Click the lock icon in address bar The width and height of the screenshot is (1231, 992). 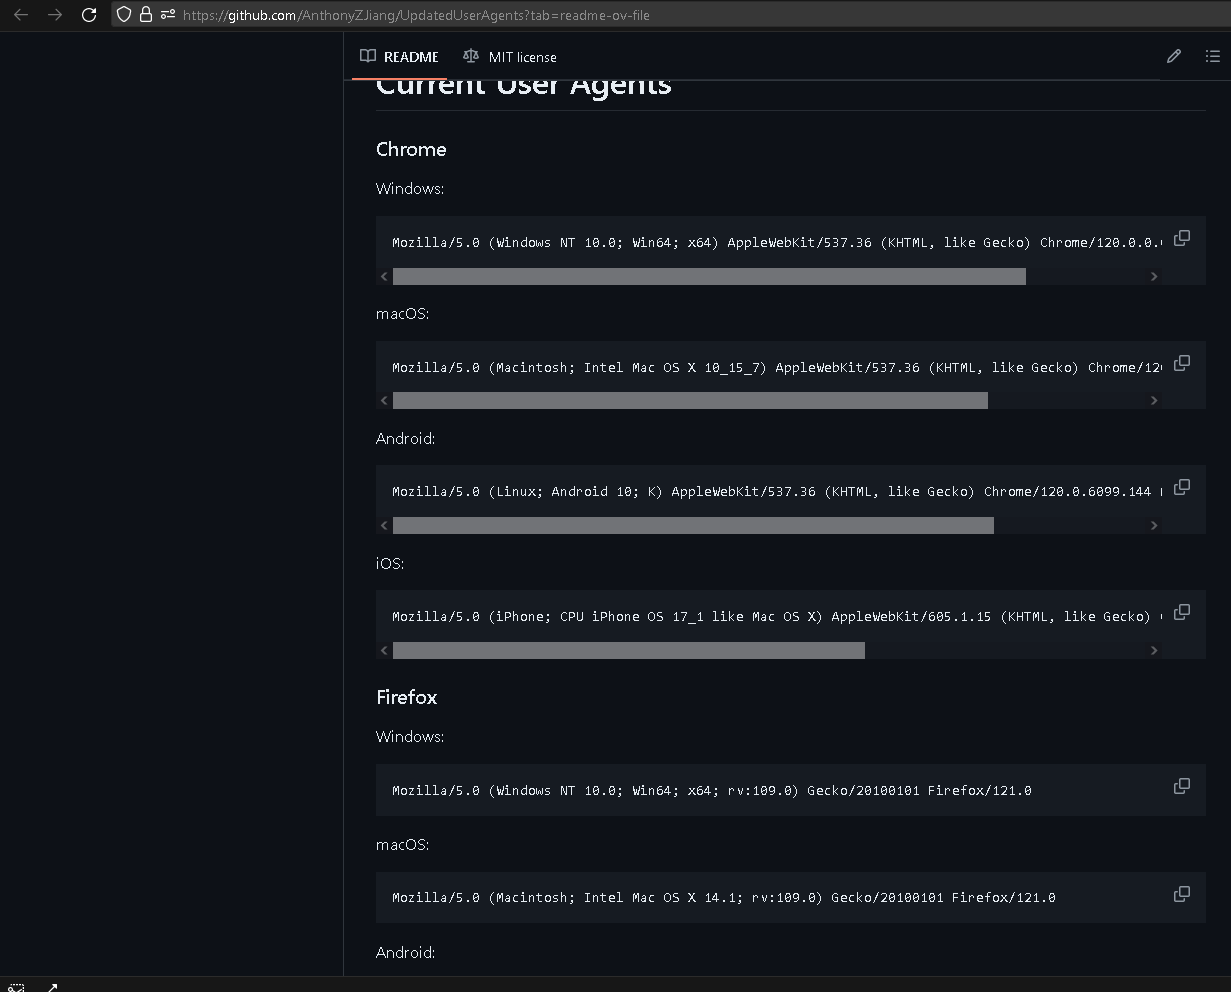point(146,15)
